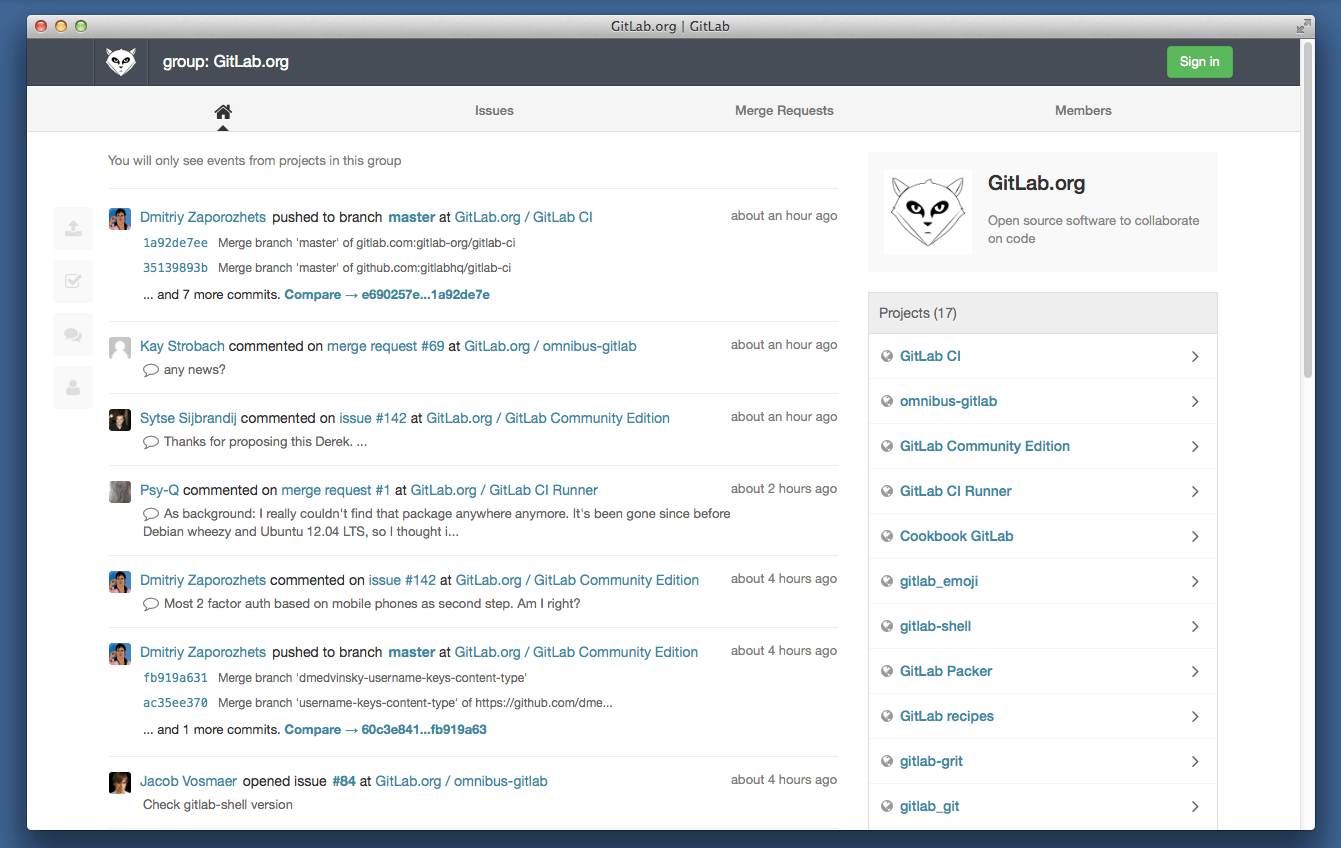1341x848 pixels.
Task: Click the GitLab fox logo in header
Action: 121,62
